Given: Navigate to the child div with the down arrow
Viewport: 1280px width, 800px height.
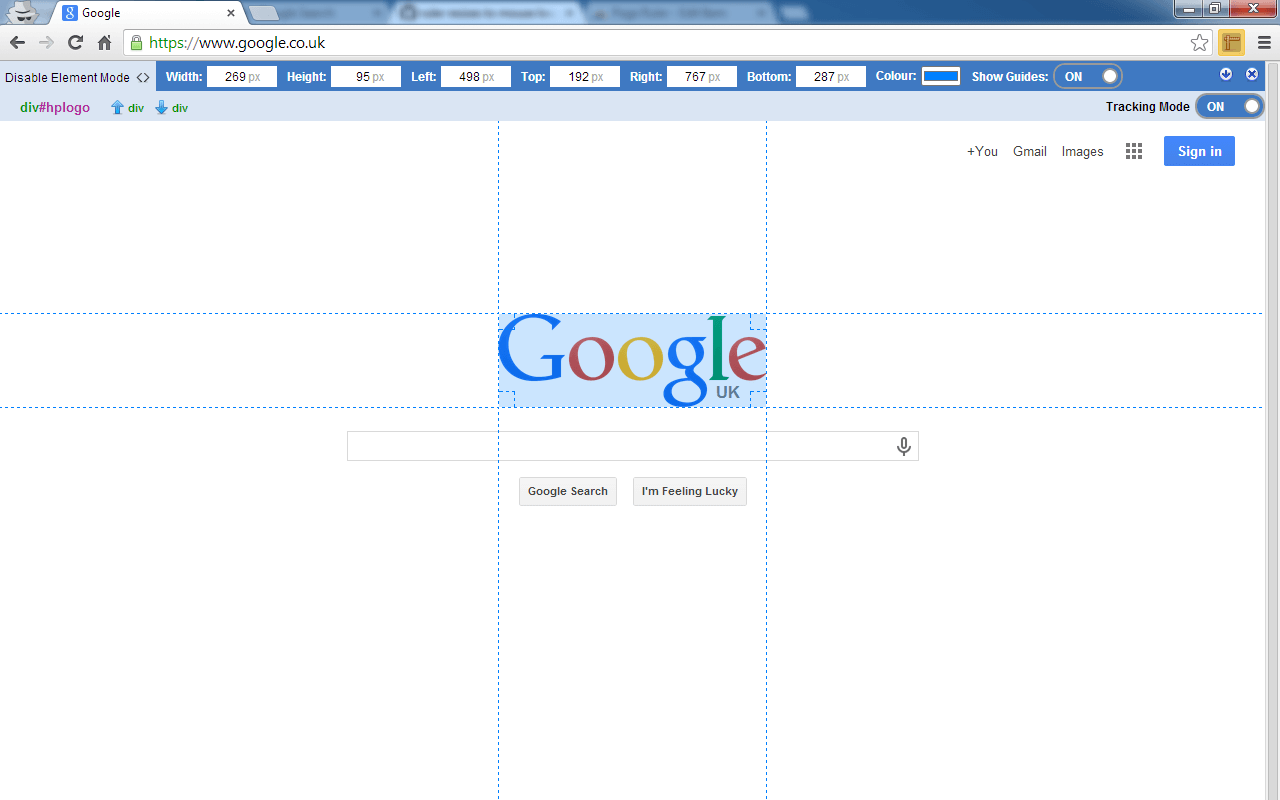Looking at the screenshot, I should pos(163,107).
